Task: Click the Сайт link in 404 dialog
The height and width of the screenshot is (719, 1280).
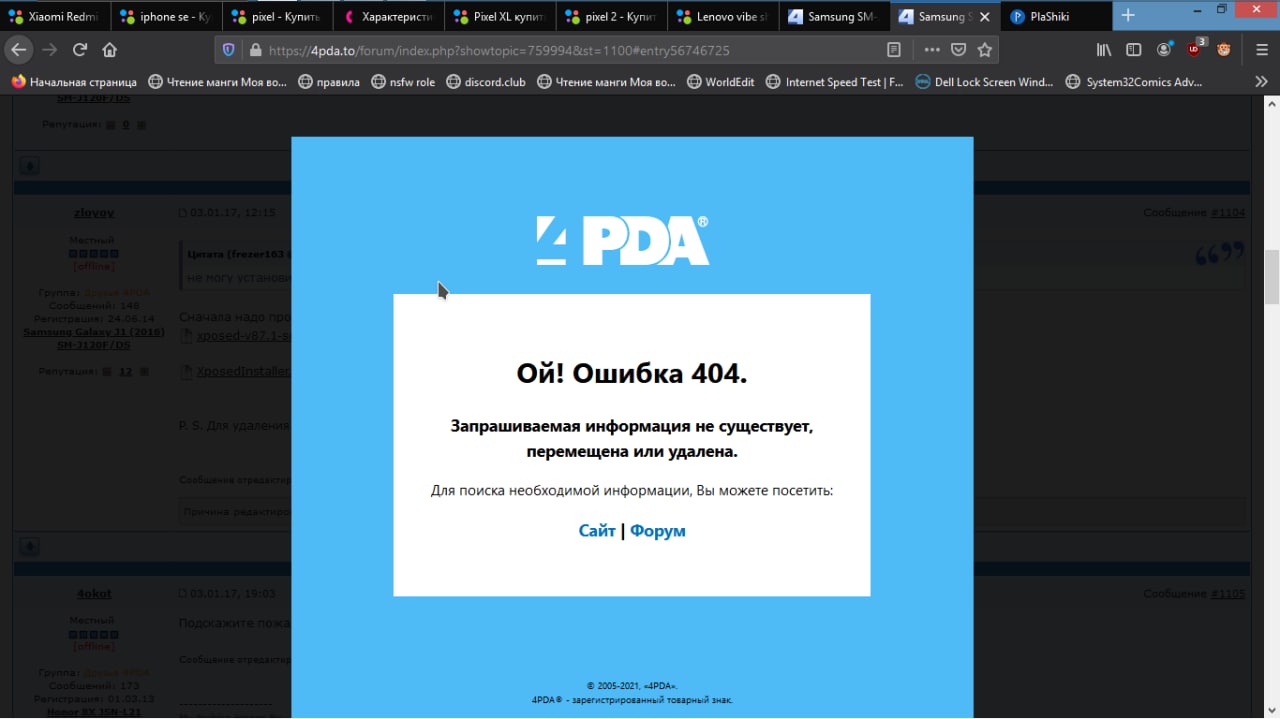Action: tap(597, 531)
